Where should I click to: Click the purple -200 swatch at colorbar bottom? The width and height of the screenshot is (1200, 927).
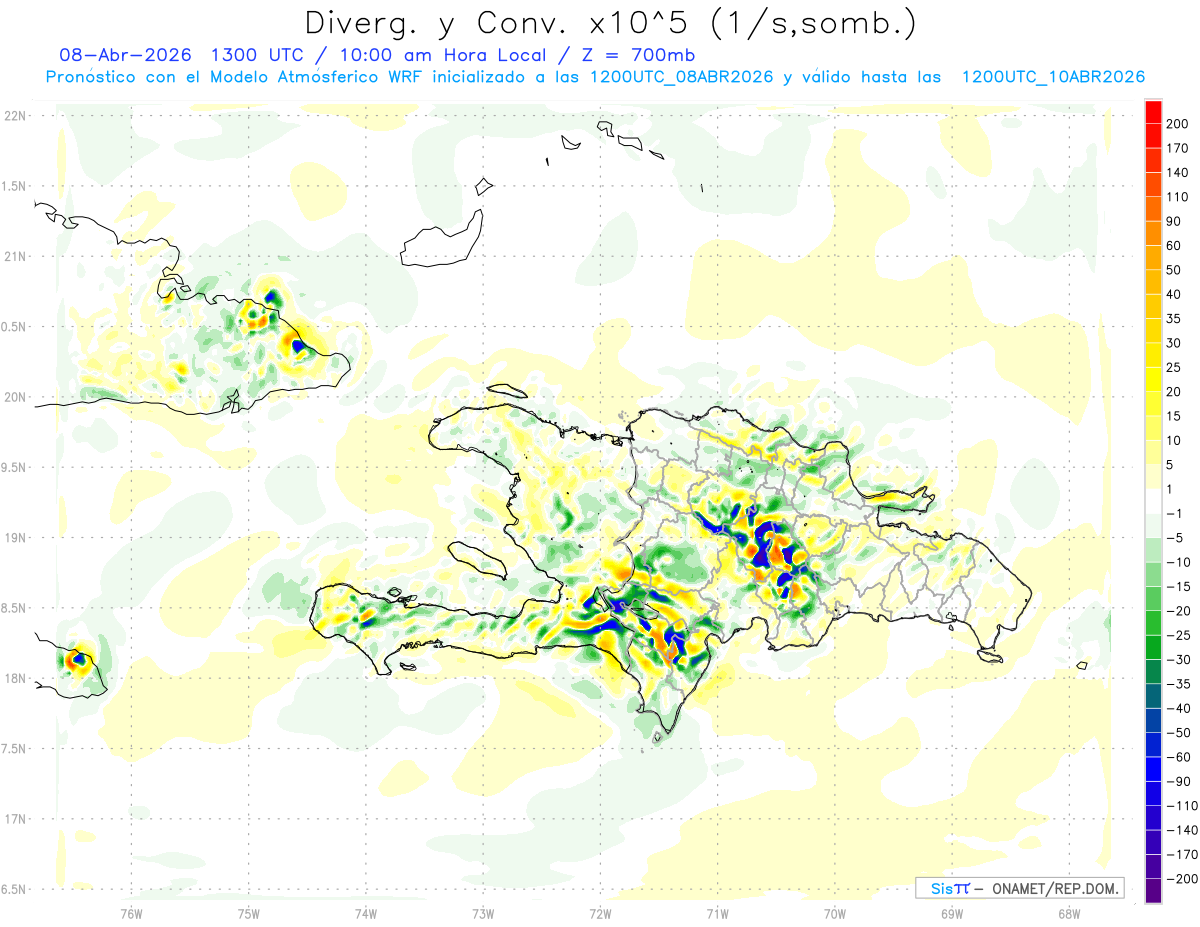click(x=1153, y=890)
